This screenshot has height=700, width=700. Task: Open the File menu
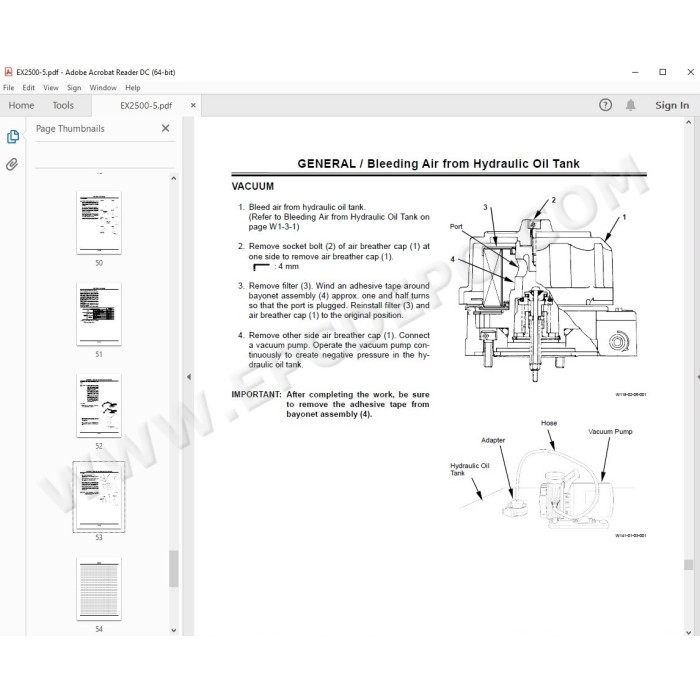coord(8,88)
